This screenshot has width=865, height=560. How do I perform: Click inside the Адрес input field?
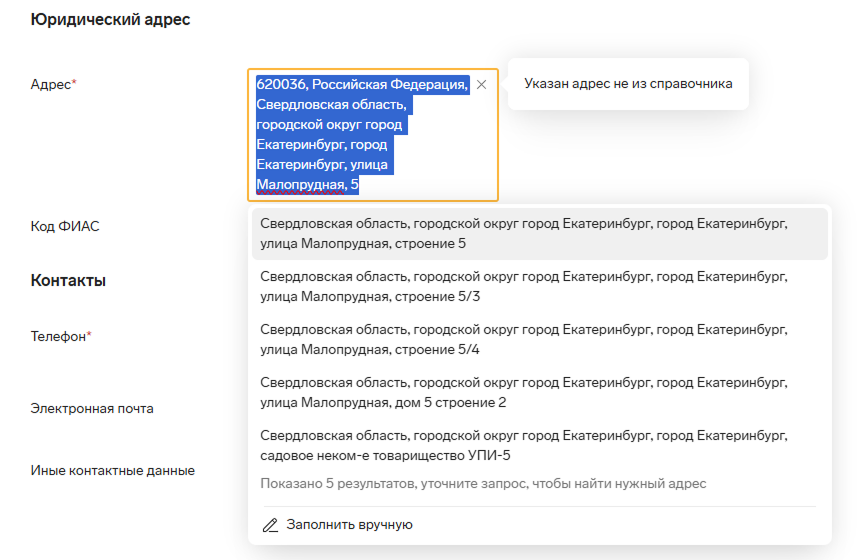point(373,135)
